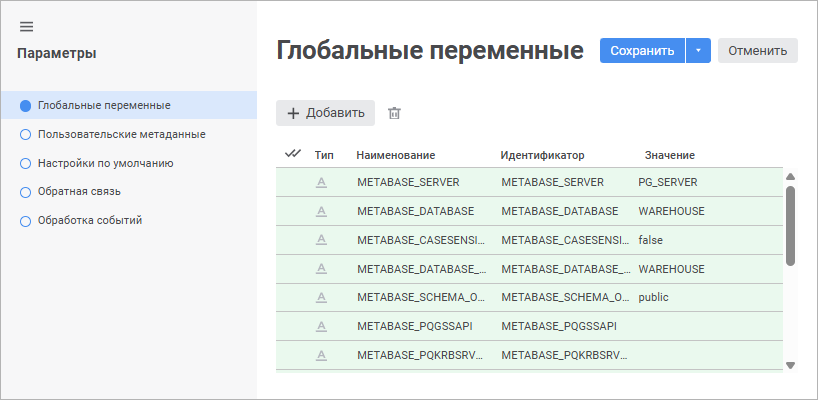Click type icon in the public-value row

point(321,297)
